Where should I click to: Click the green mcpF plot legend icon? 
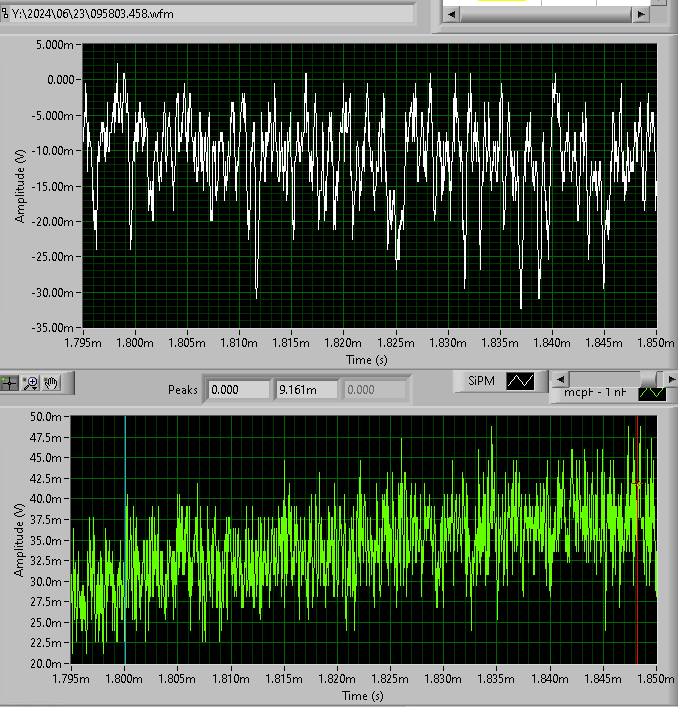[x=652, y=393]
